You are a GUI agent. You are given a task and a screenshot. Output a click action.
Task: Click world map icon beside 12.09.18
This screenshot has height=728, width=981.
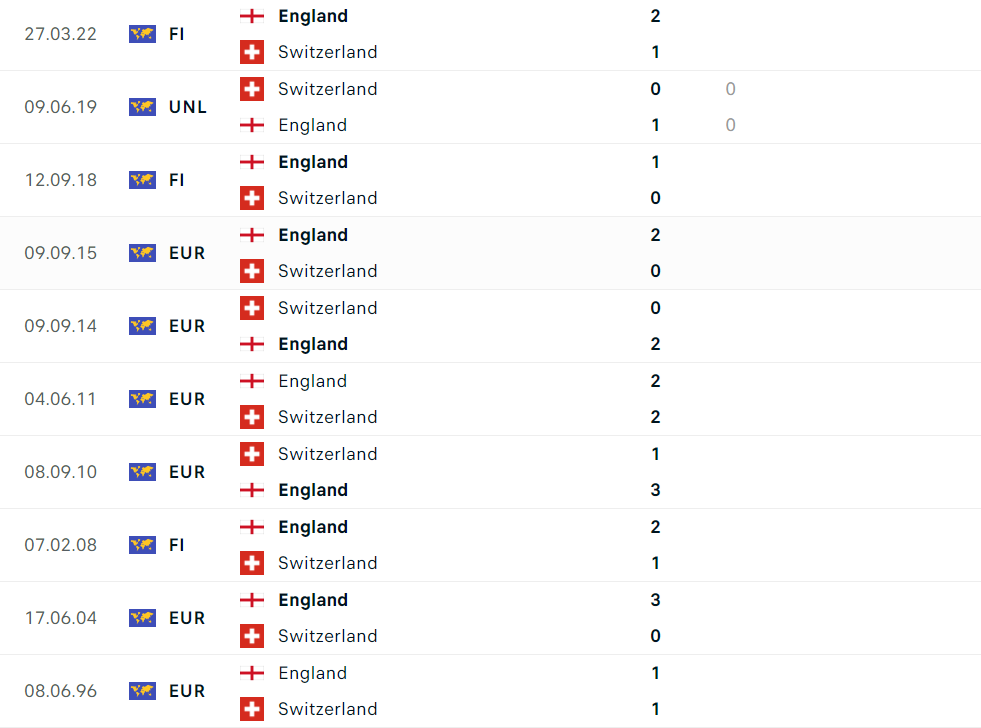(142, 180)
